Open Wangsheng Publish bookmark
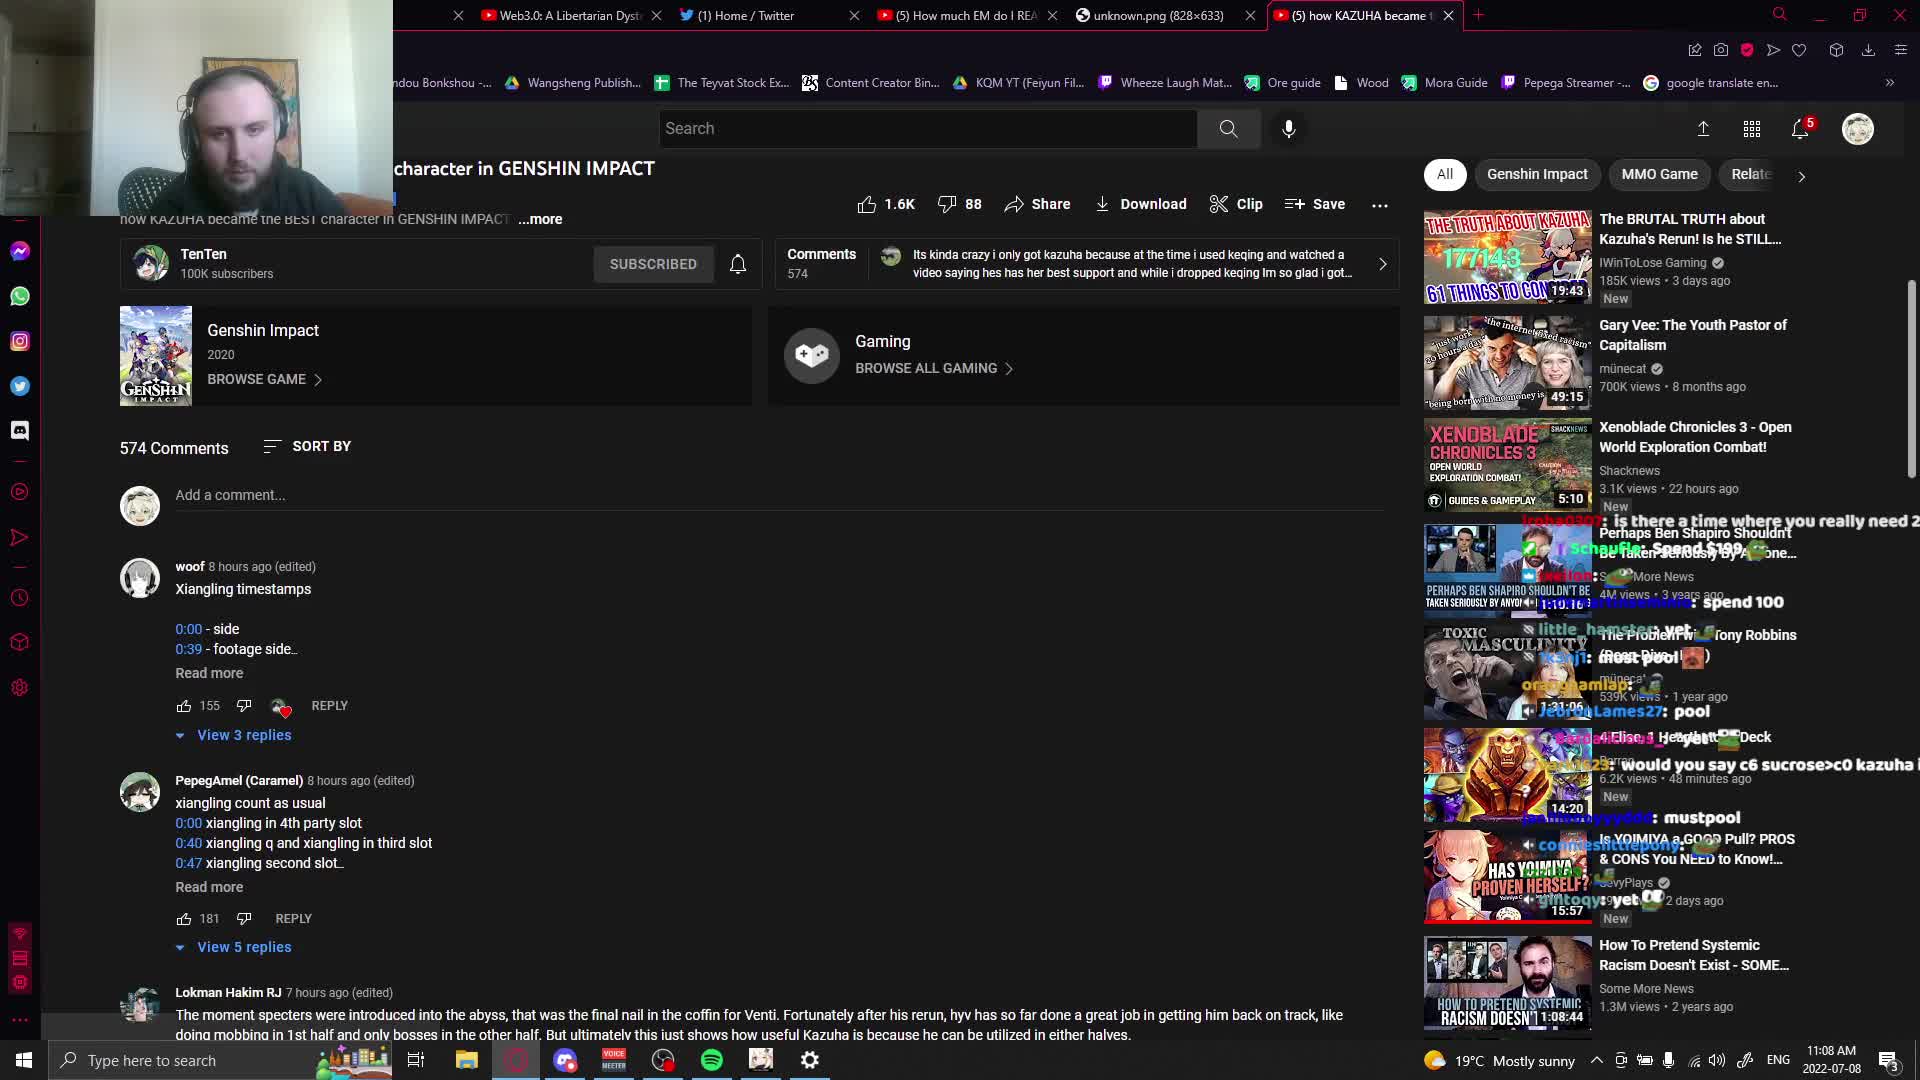Screen dimensions: 1920x1080 tap(573, 83)
